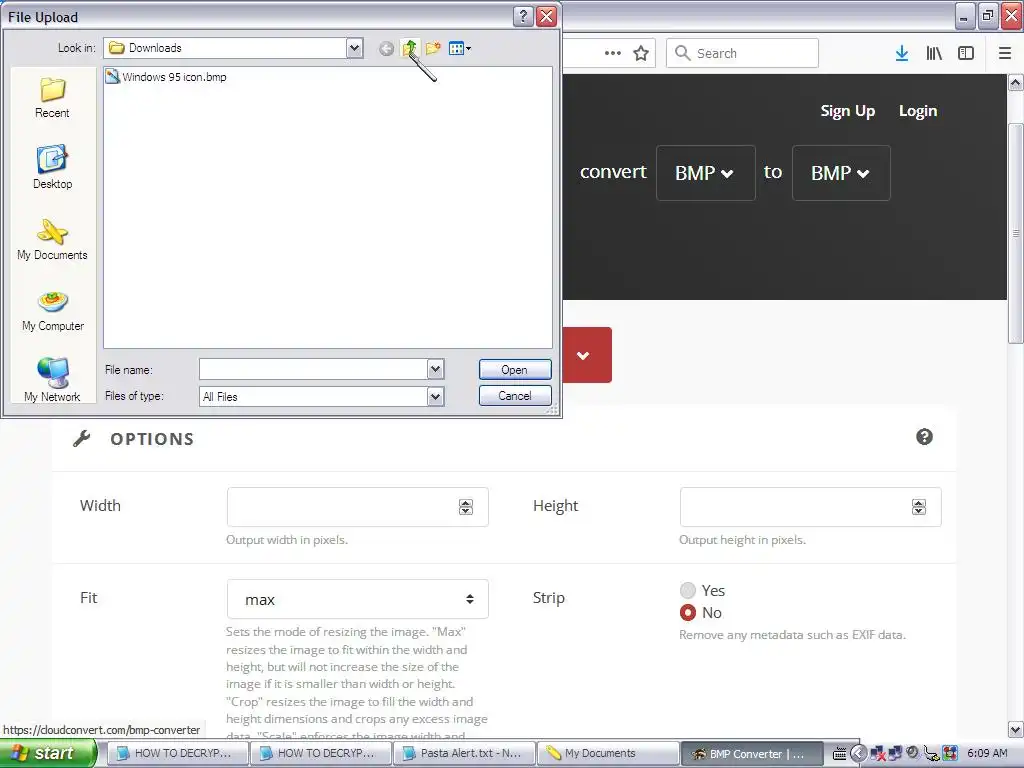Click the page scrollbar down arrow
This screenshot has width=1024, height=768.
tap(1015, 729)
